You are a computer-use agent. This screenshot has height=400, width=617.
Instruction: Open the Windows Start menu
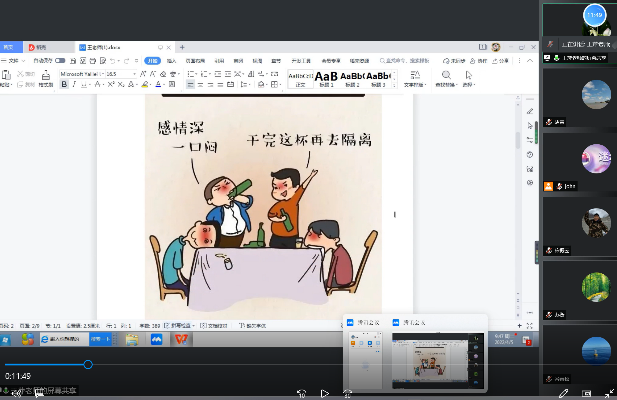coord(7,340)
